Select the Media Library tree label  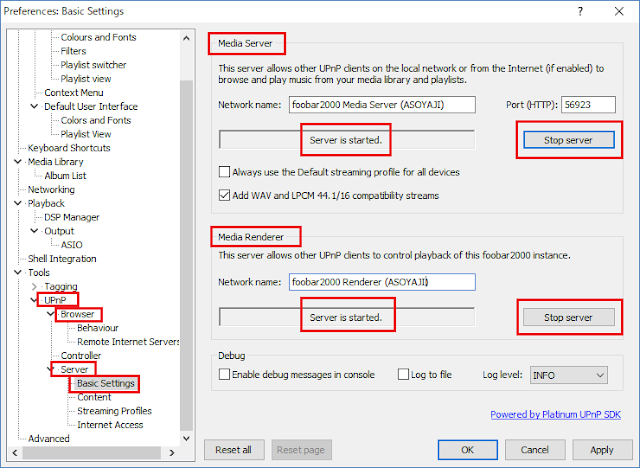tap(56, 162)
